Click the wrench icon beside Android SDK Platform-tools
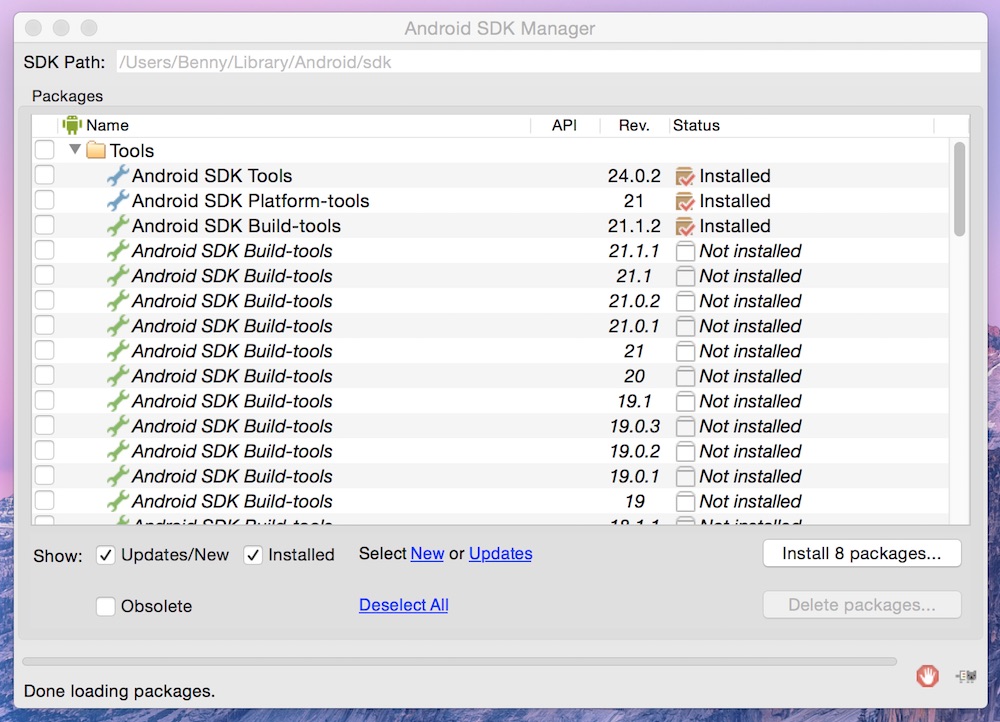 [x=118, y=200]
